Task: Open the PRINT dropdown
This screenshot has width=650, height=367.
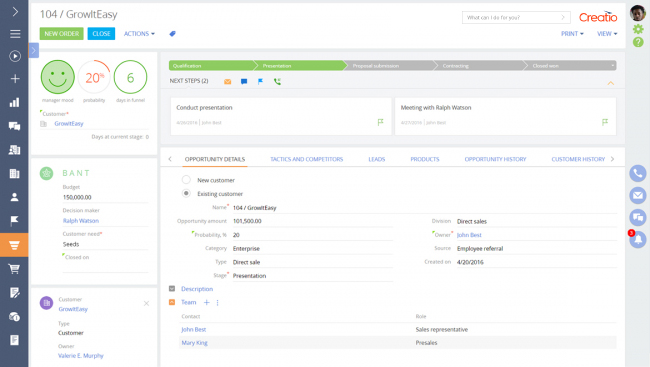Action: pos(572,34)
